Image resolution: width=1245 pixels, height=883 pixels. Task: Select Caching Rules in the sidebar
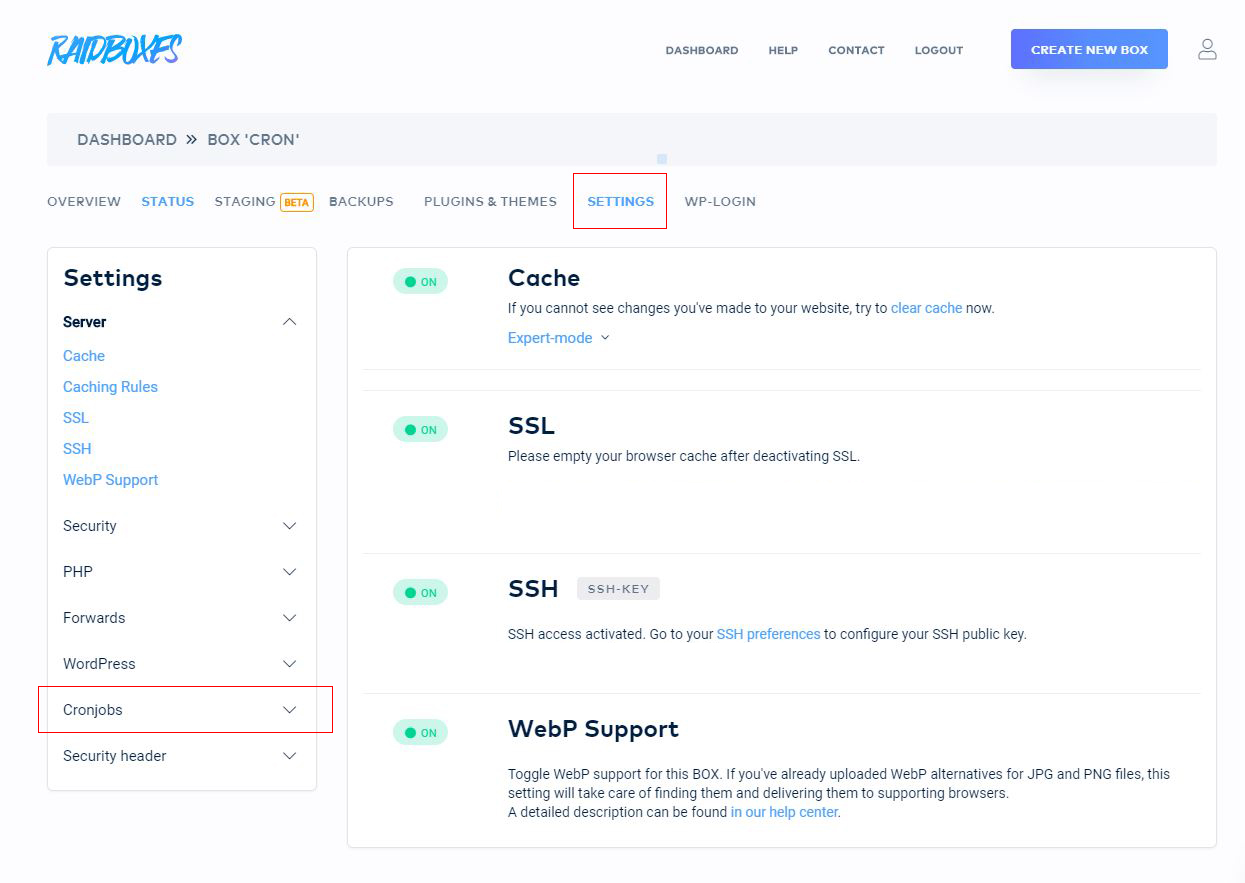110,387
